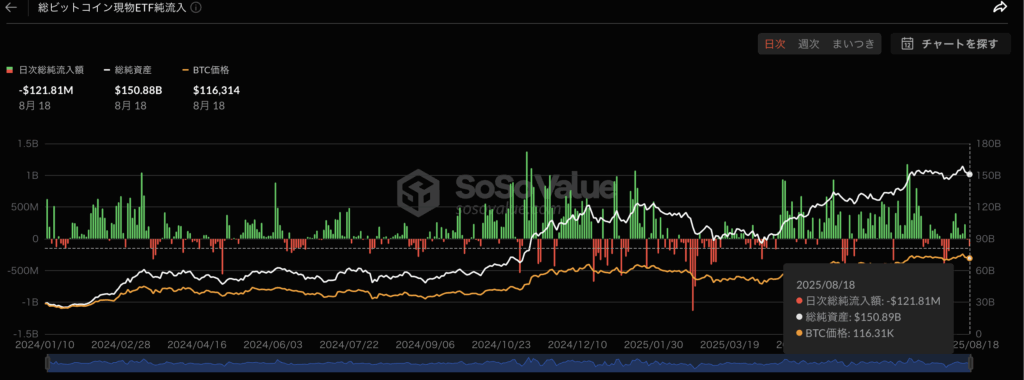Switch to まいつき monthly view
1024x380 pixels.
tap(853, 44)
